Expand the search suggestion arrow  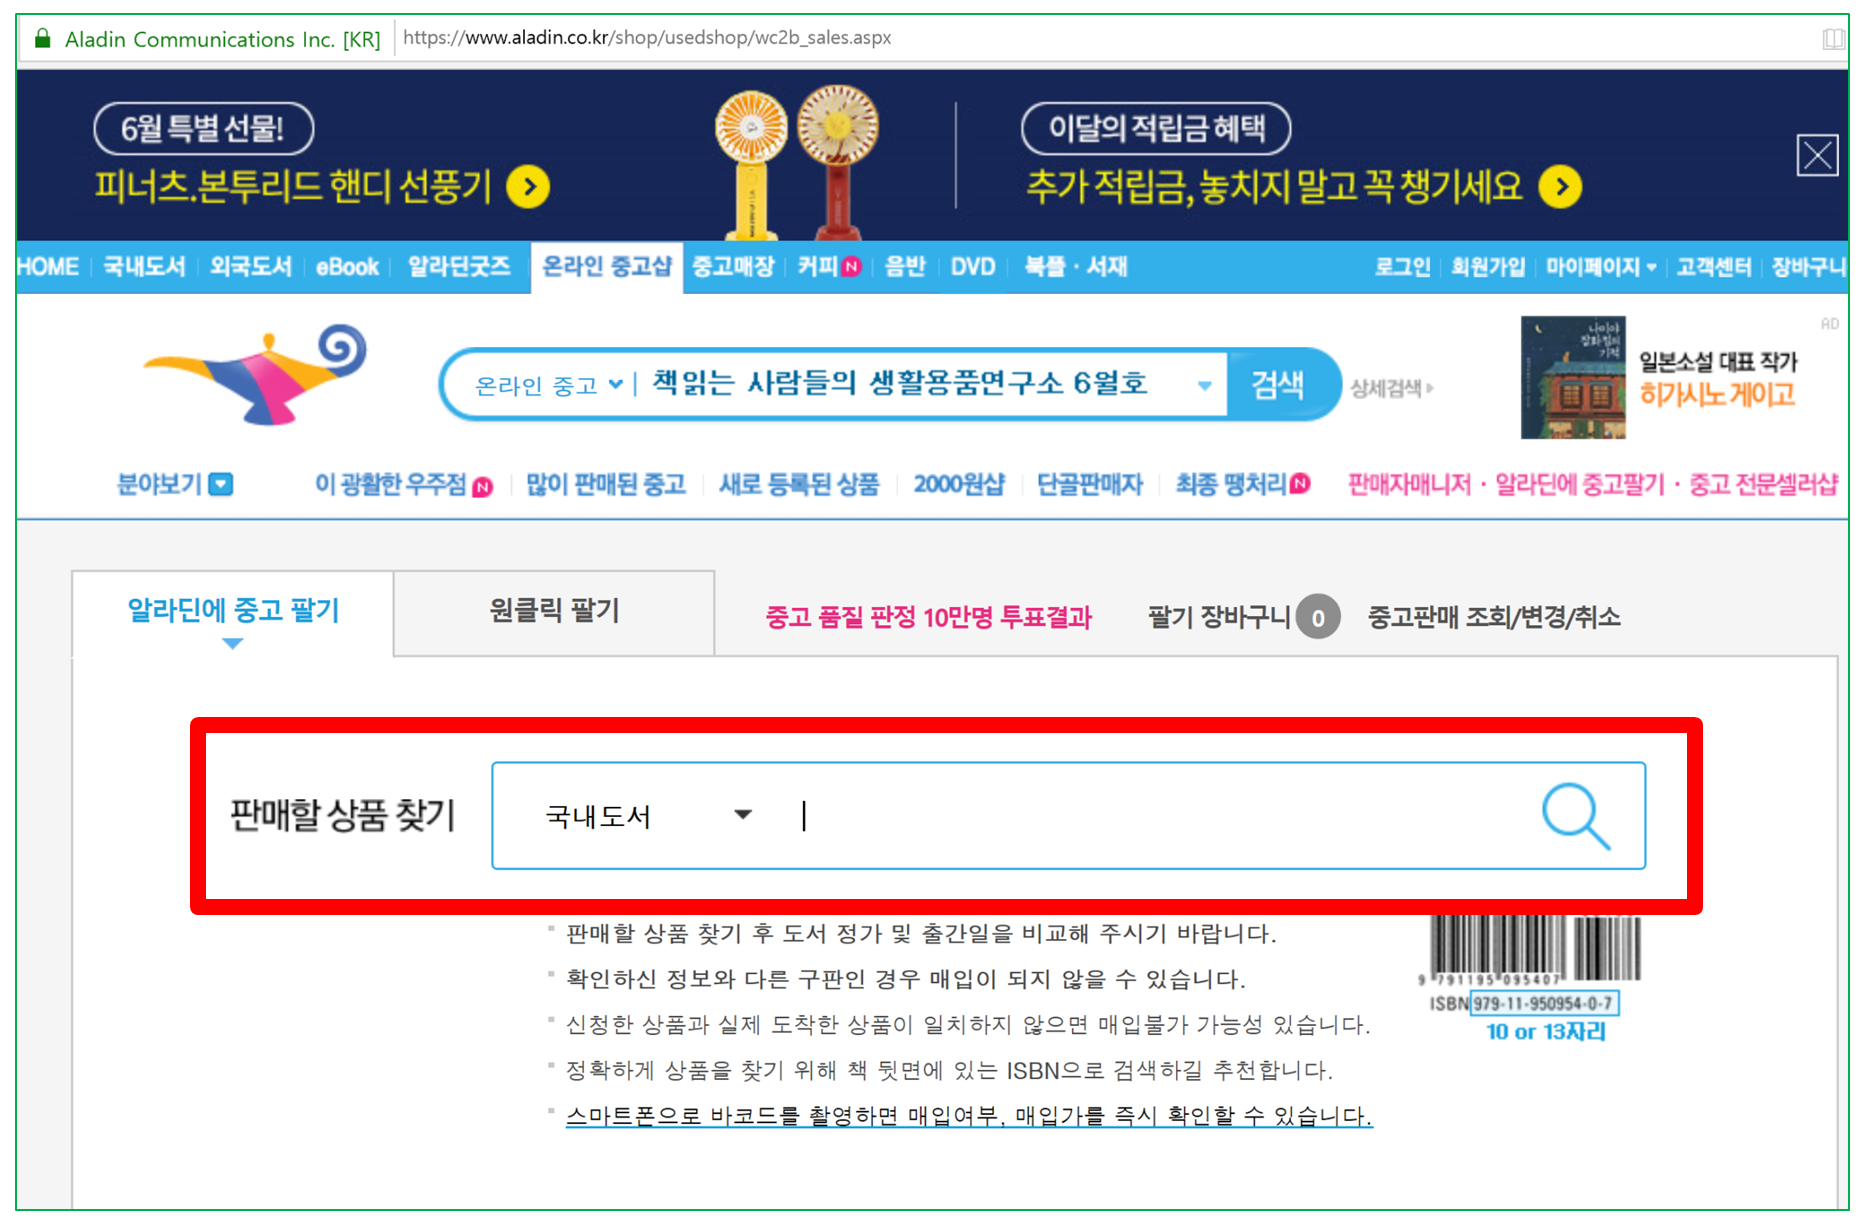tap(1204, 385)
